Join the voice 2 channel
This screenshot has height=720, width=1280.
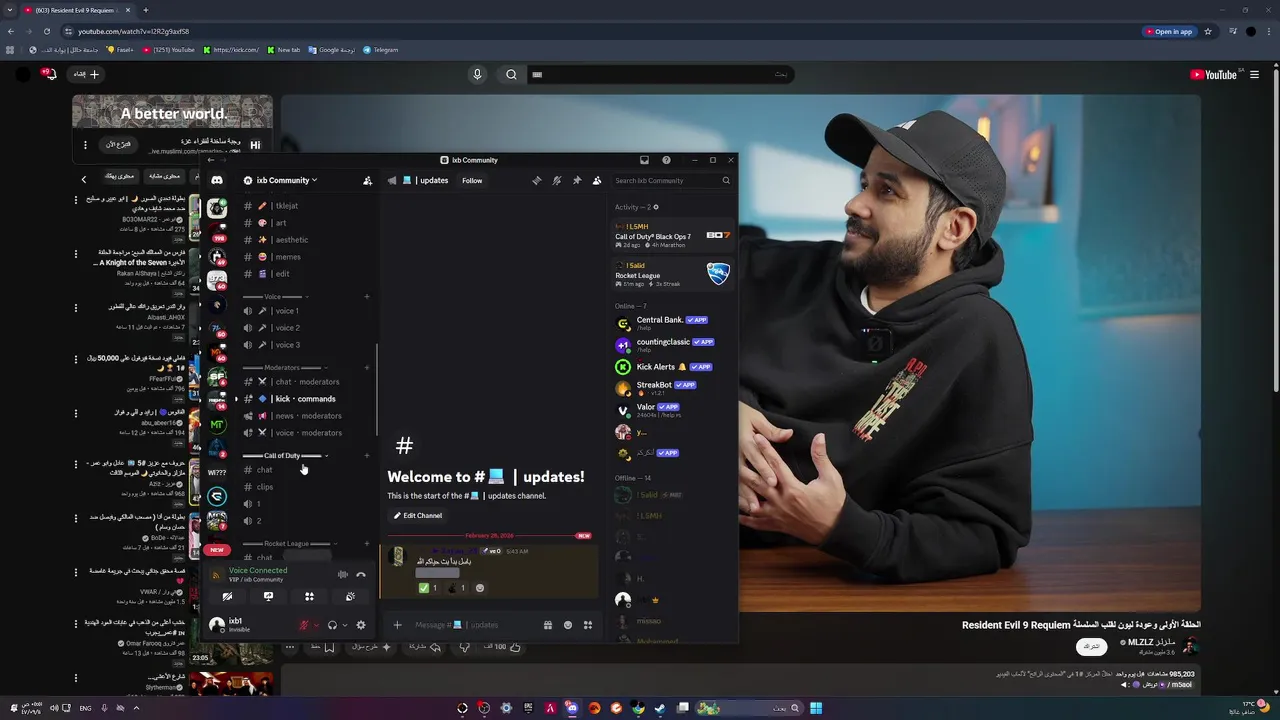point(306,328)
